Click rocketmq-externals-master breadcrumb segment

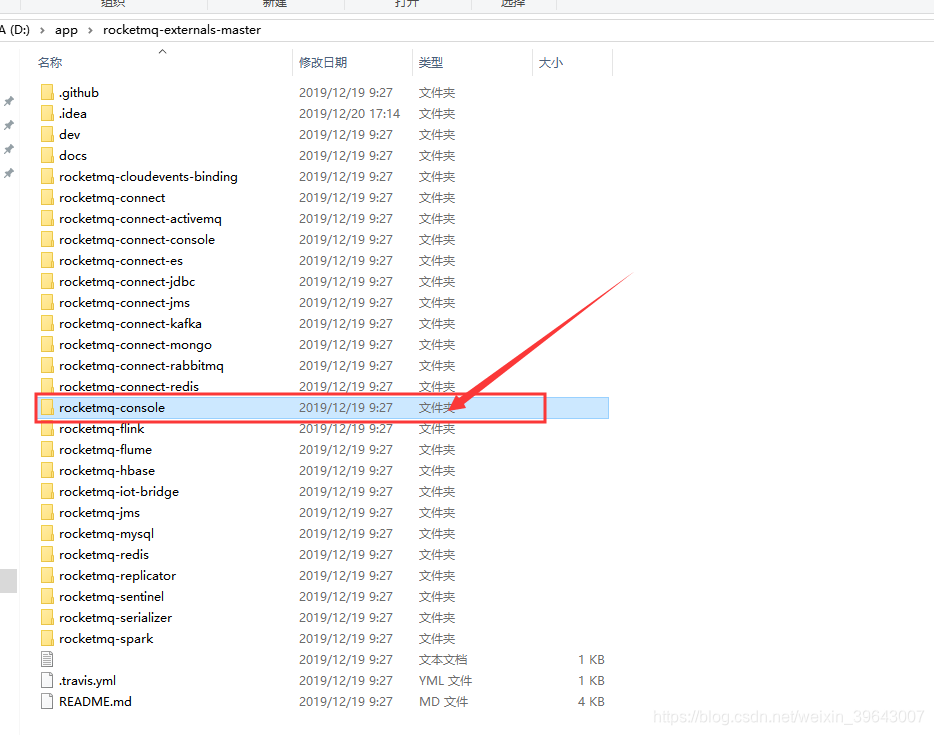tap(182, 30)
